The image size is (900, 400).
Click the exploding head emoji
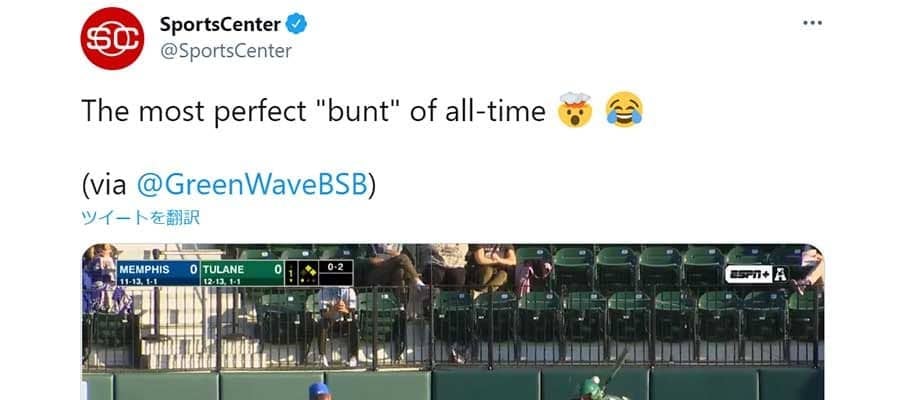572,112
